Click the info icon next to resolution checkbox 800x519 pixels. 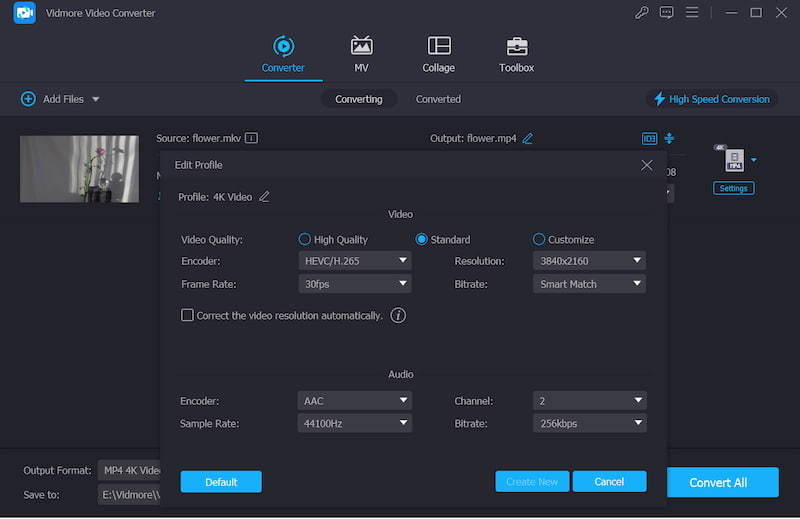[x=398, y=315]
